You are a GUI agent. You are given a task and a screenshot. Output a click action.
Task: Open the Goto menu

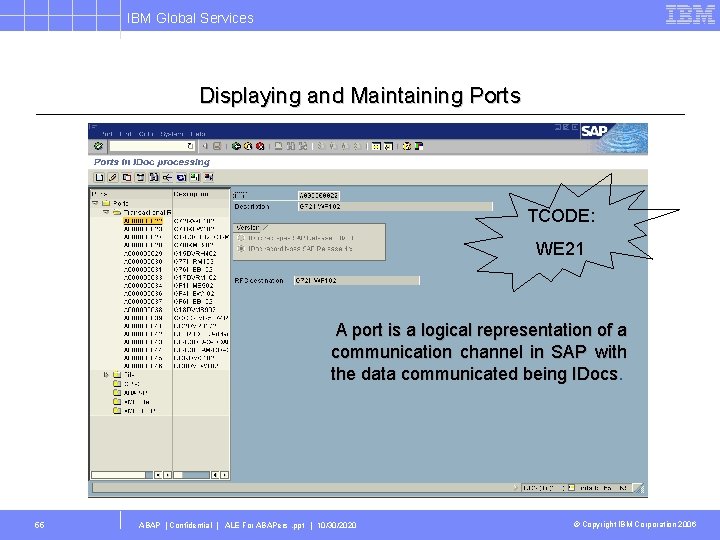[146, 134]
